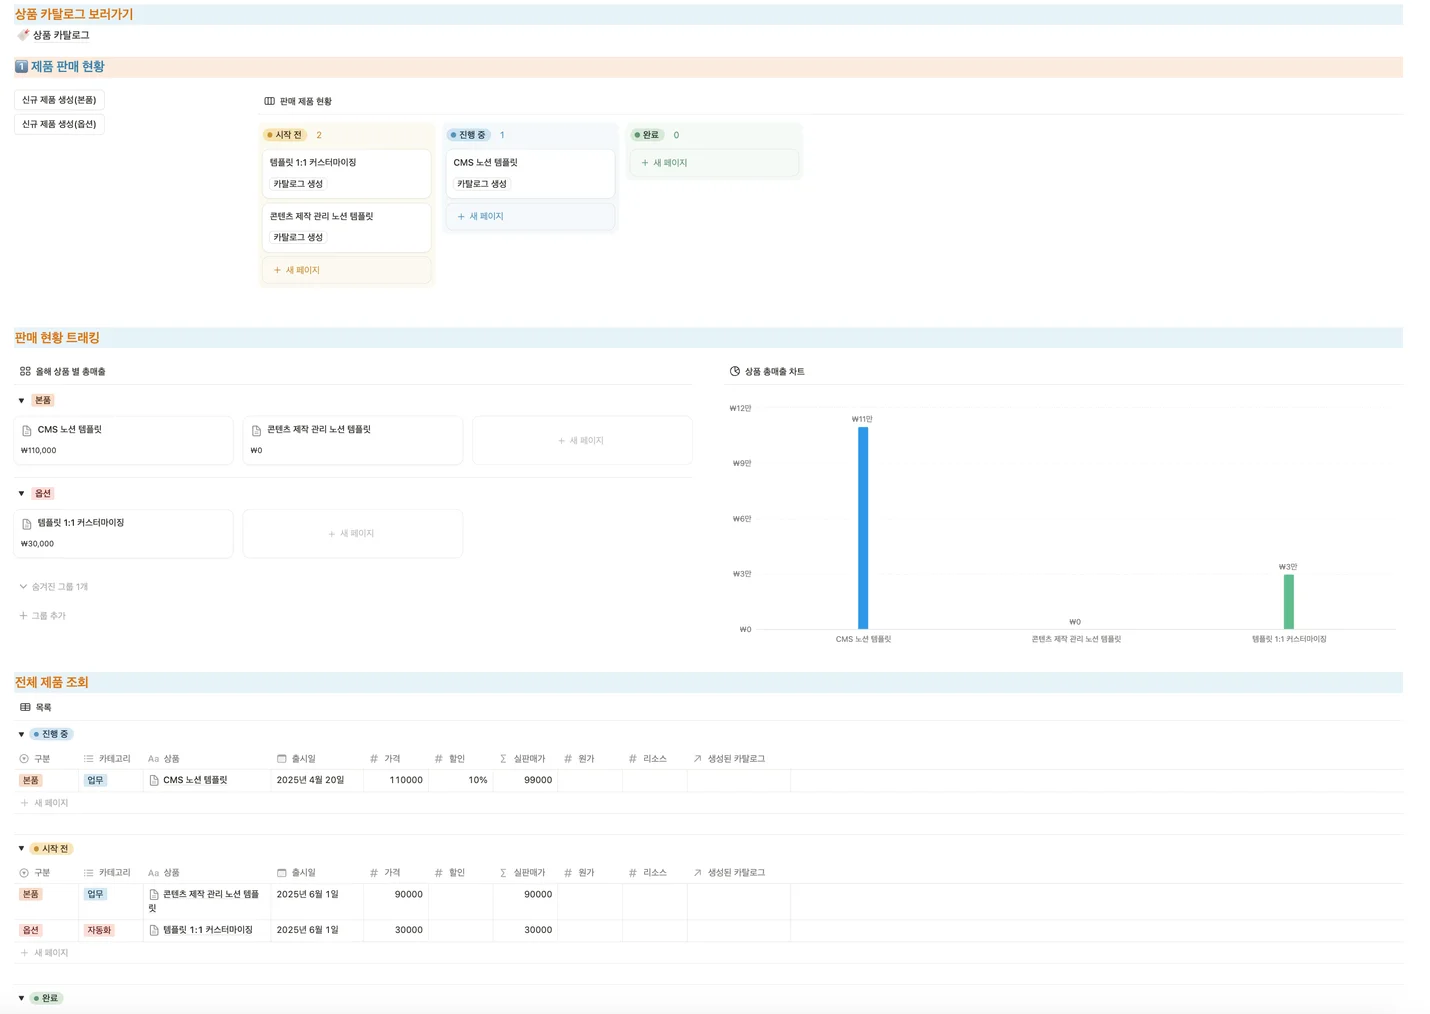Click number icon of 리소스 header in 진행 중 group
This screenshot has width=1430, height=1014.
coord(633,759)
